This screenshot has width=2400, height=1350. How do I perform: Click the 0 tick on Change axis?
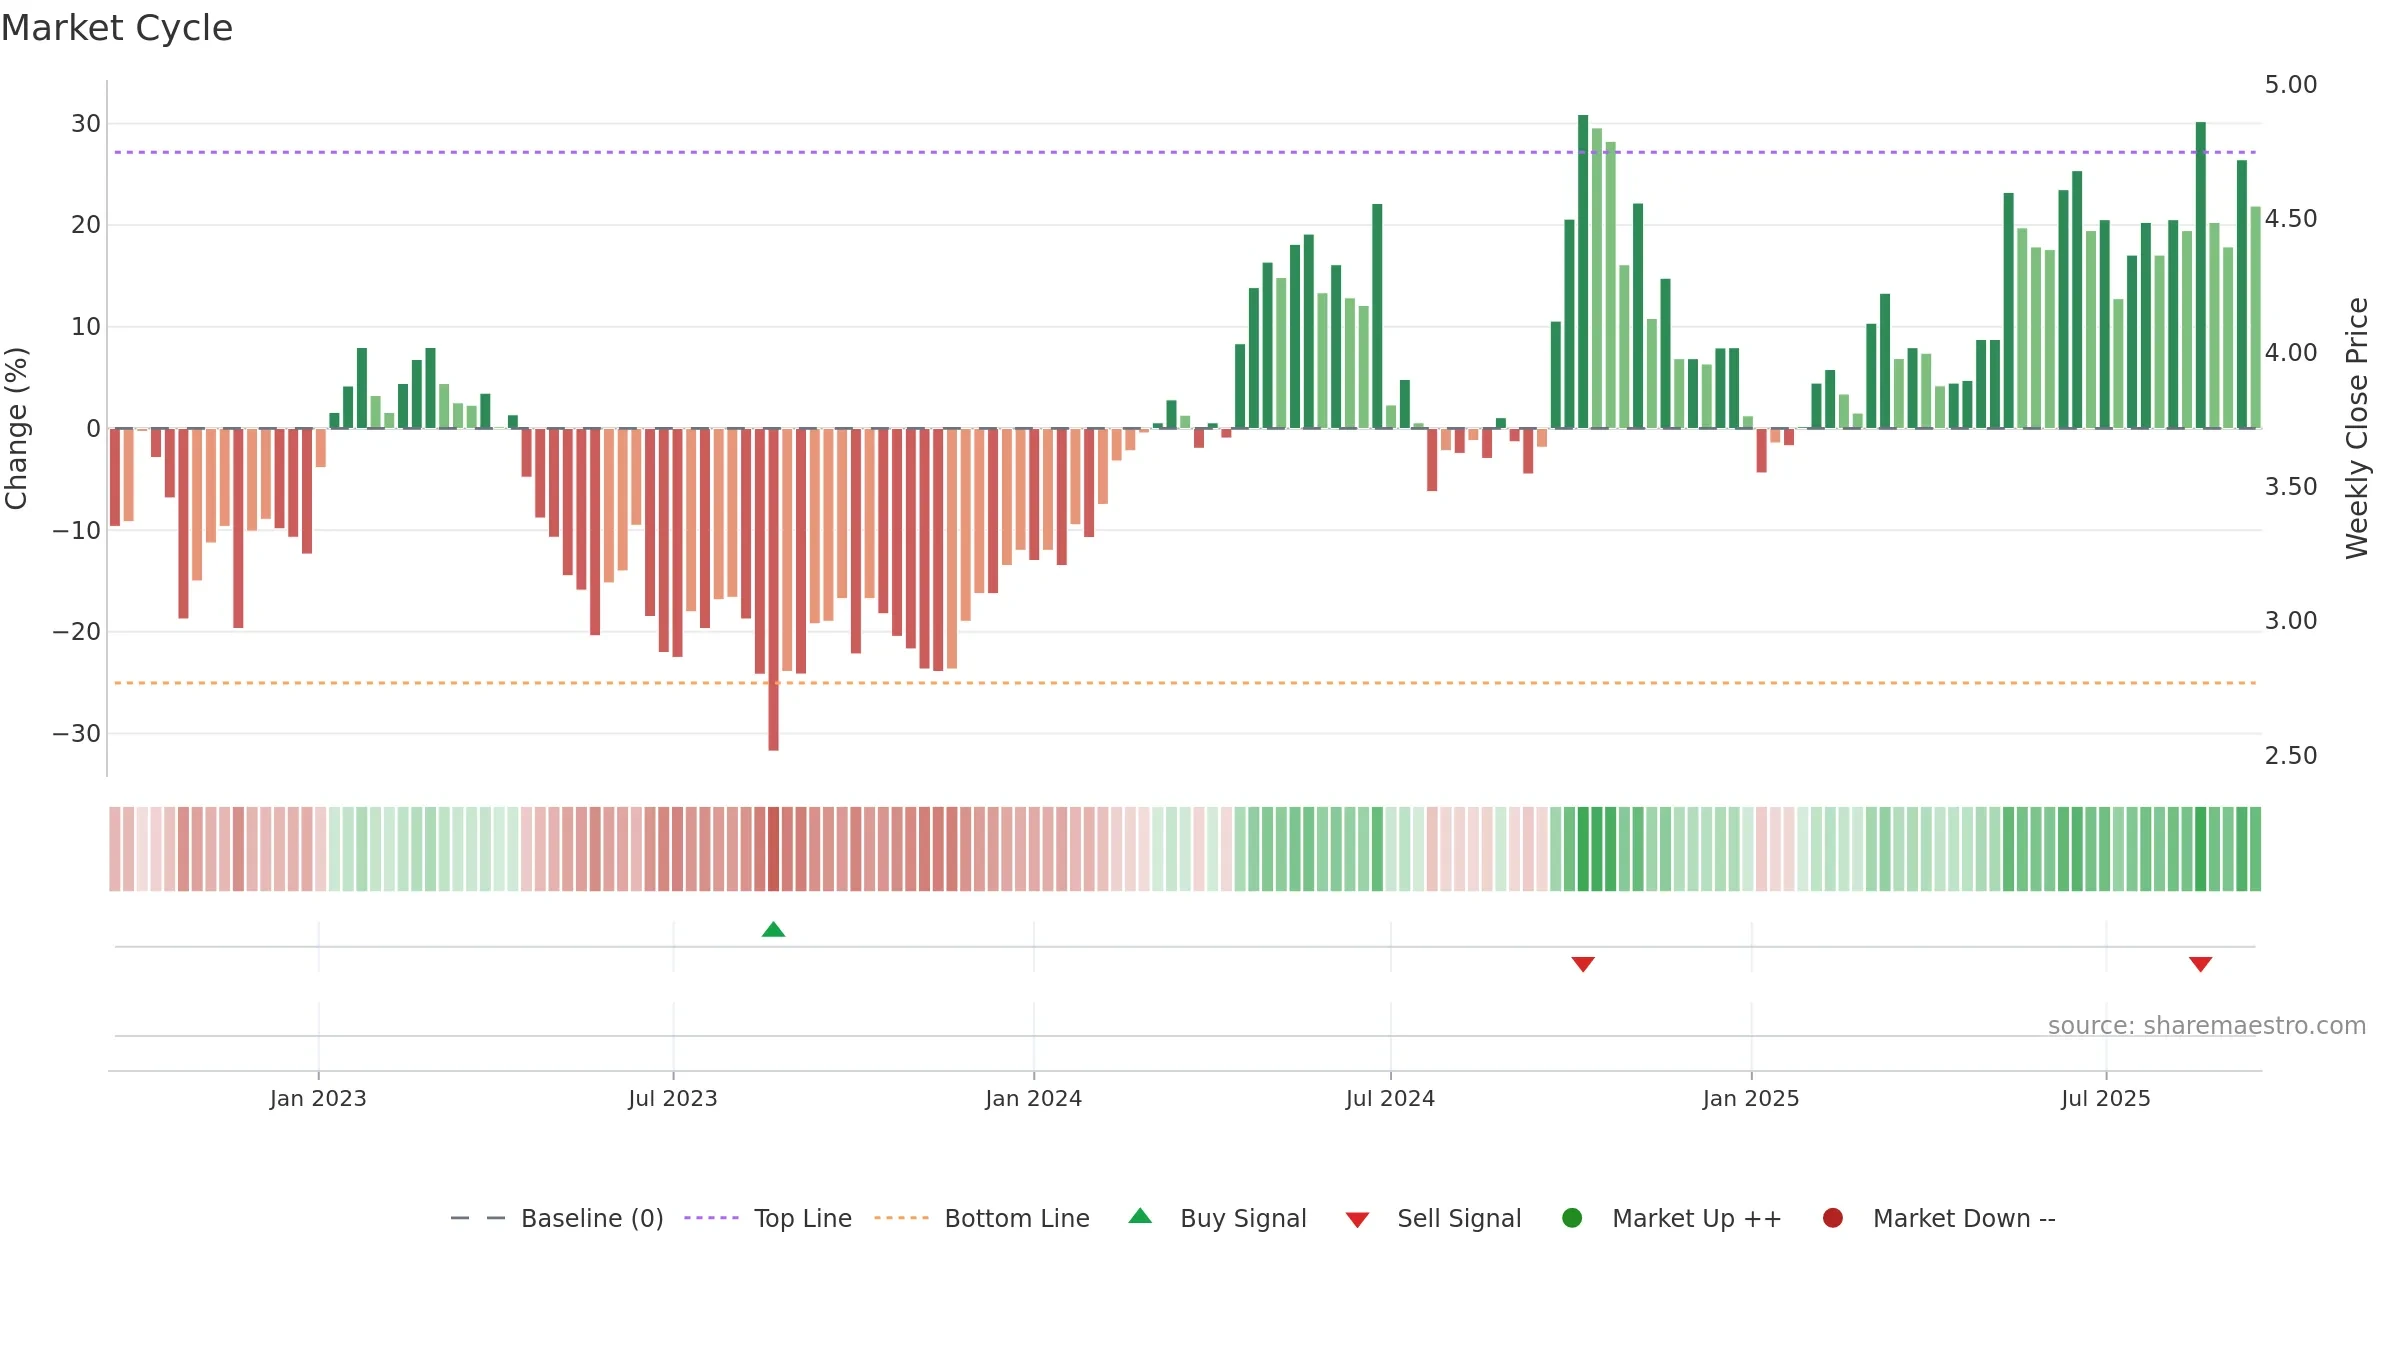[93, 429]
